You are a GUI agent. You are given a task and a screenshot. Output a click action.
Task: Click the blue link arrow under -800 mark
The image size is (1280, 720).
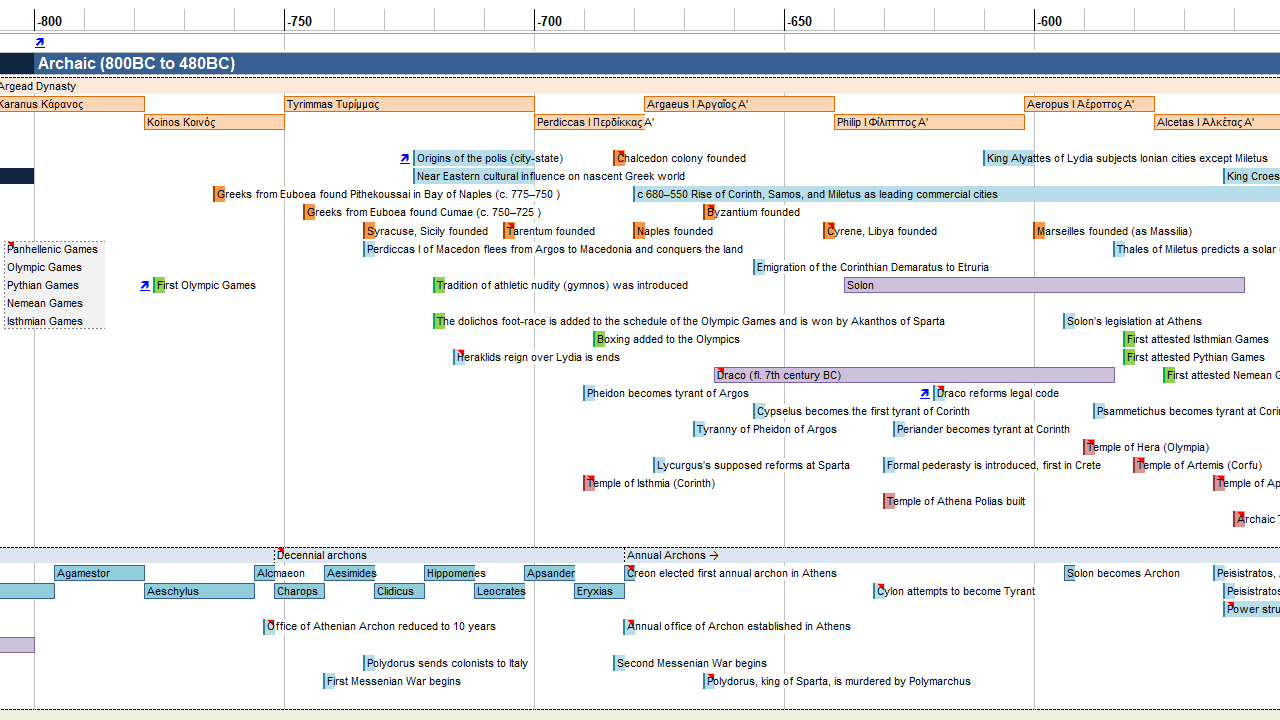coord(40,43)
